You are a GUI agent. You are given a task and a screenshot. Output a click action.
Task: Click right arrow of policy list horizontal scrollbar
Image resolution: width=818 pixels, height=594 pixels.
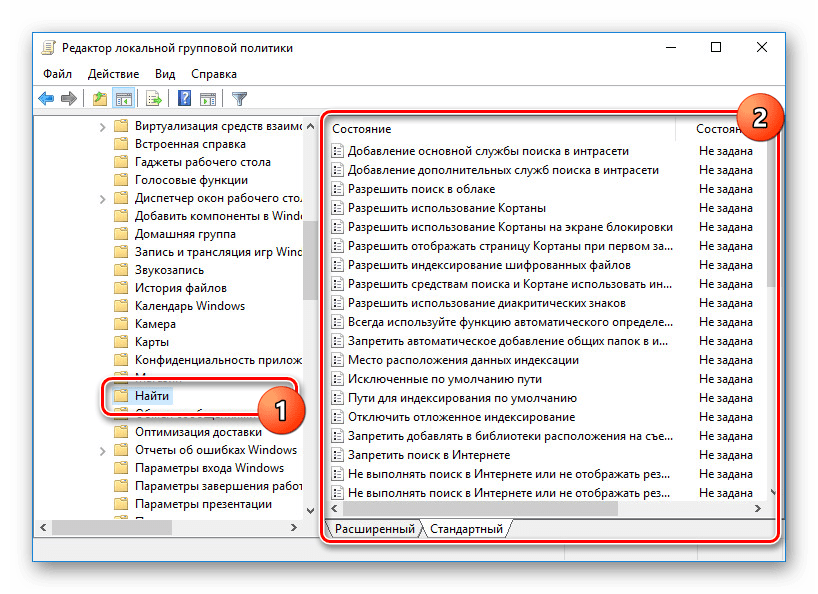pyautogui.click(x=758, y=508)
